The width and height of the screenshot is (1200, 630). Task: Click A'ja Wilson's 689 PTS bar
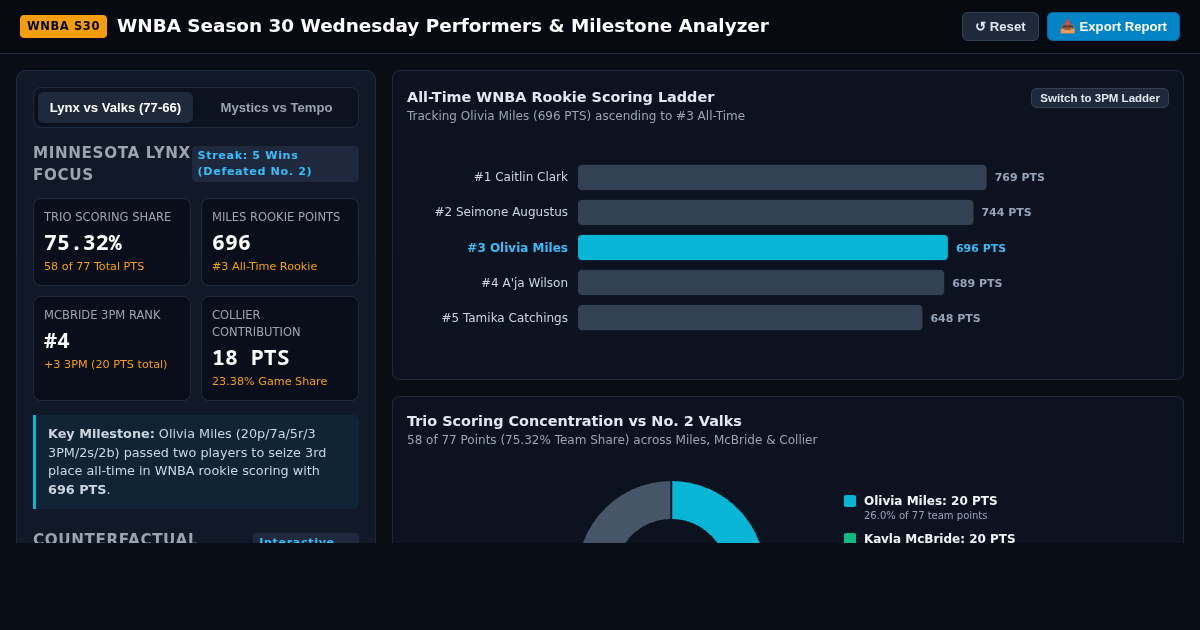coord(761,282)
